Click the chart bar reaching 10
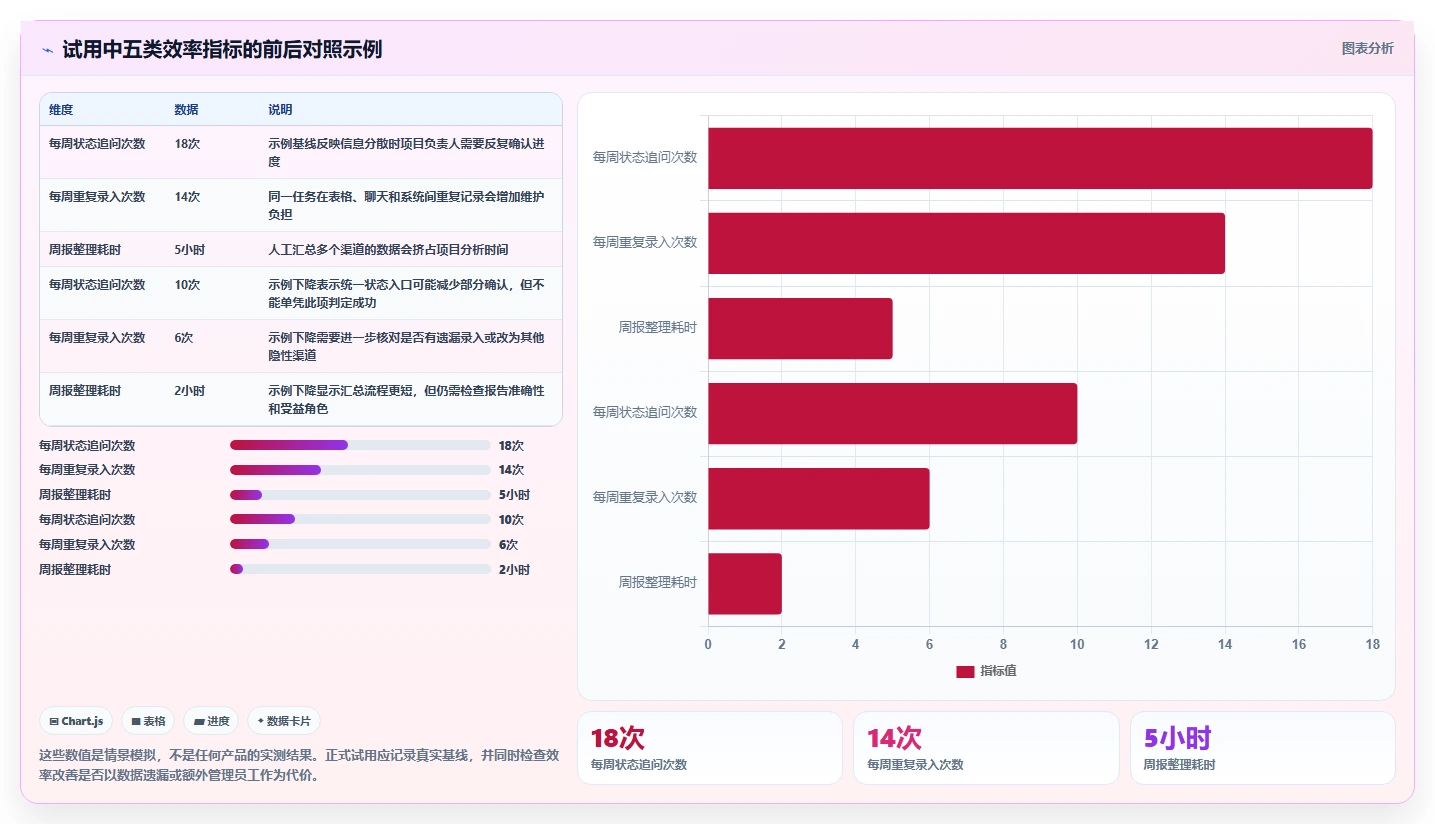The height and width of the screenshot is (824, 1435). click(x=892, y=413)
